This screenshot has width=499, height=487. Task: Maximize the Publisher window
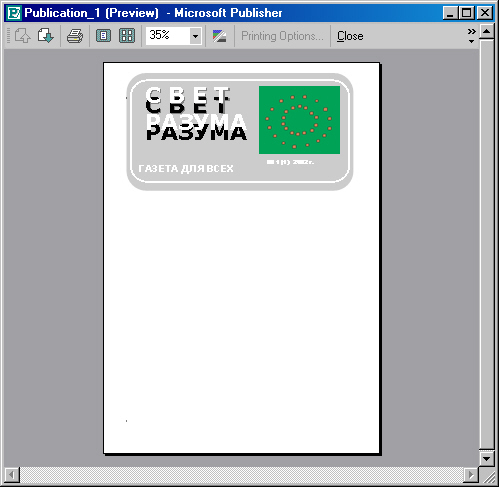point(466,13)
